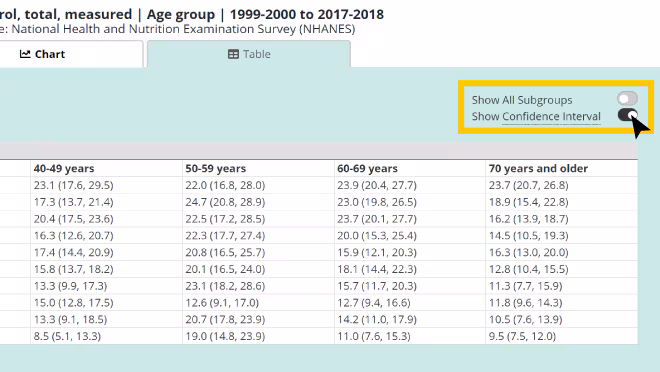Click the Show All Subgroups label
This screenshot has height=372, width=660.
522,100
